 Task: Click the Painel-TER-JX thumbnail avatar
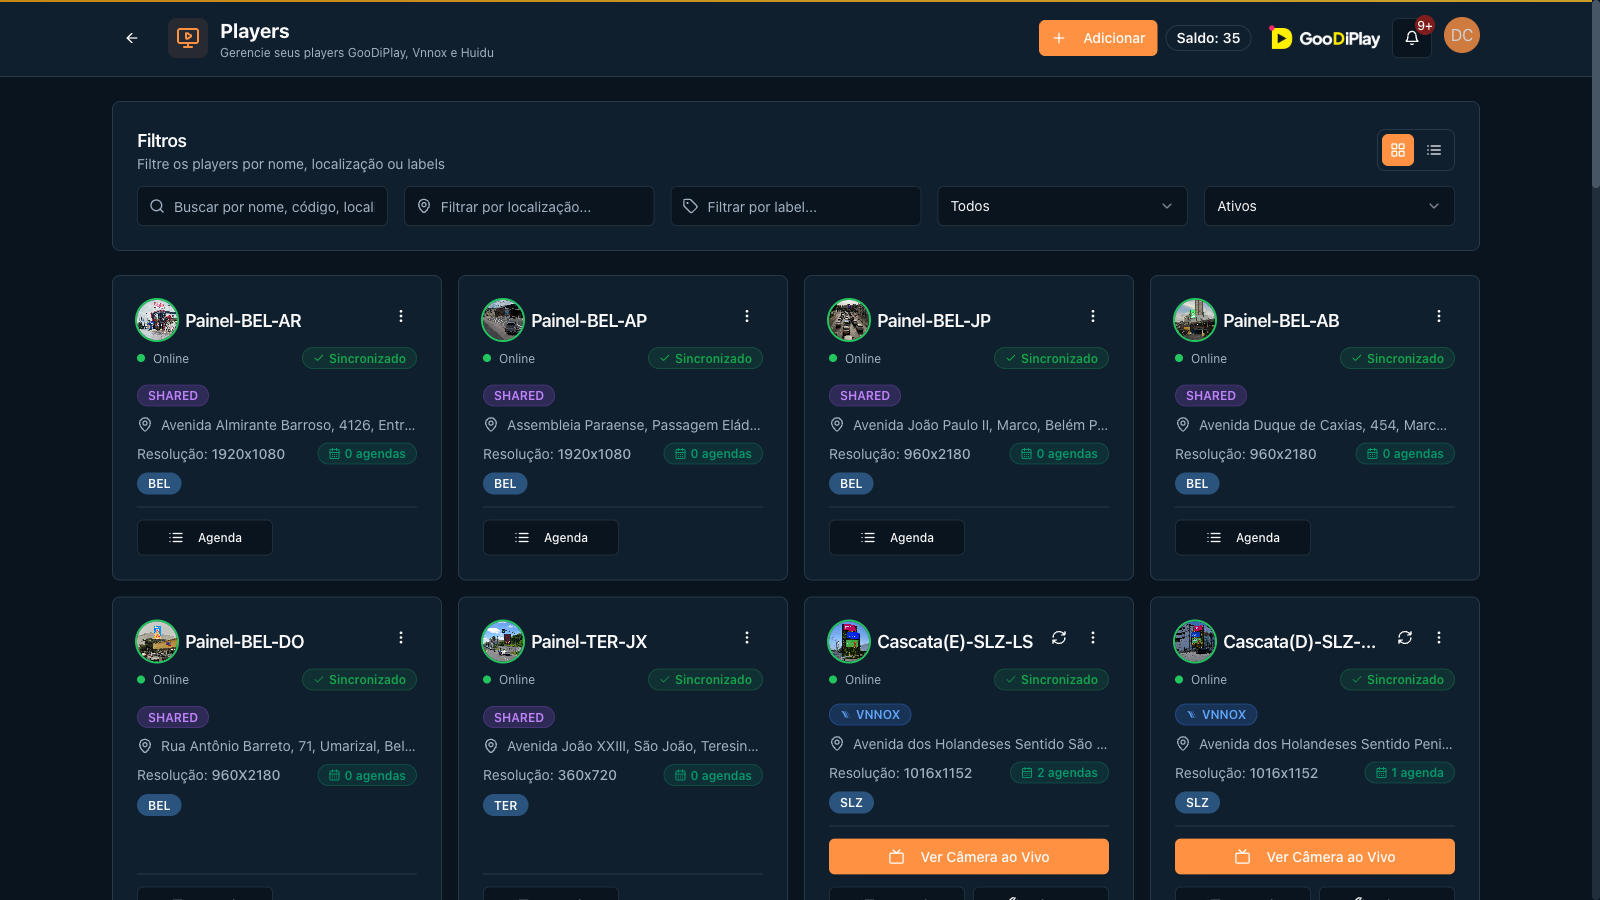503,642
